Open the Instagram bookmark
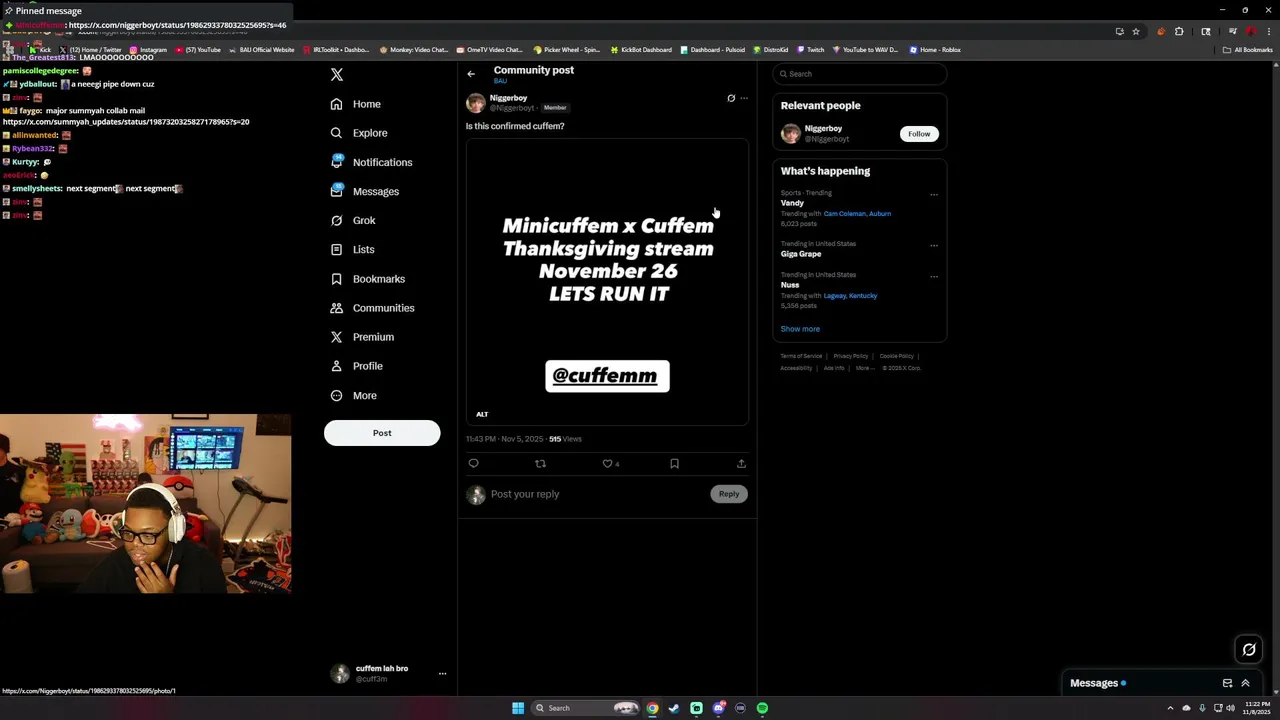The image size is (1280, 720). click(x=148, y=50)
